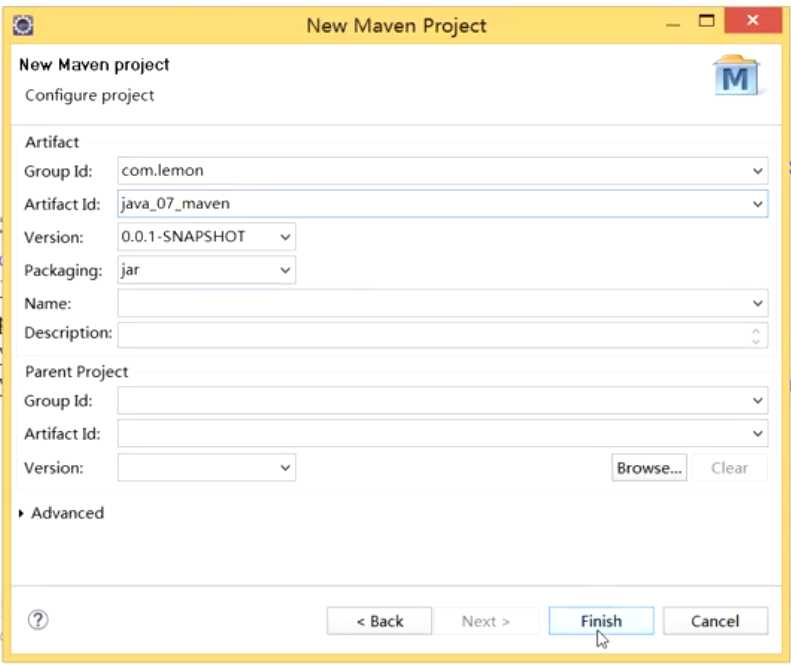This screenshot has height=665, width=791.
Task: Minimize the New Maven Project dialog
Action: click(673, 25)
